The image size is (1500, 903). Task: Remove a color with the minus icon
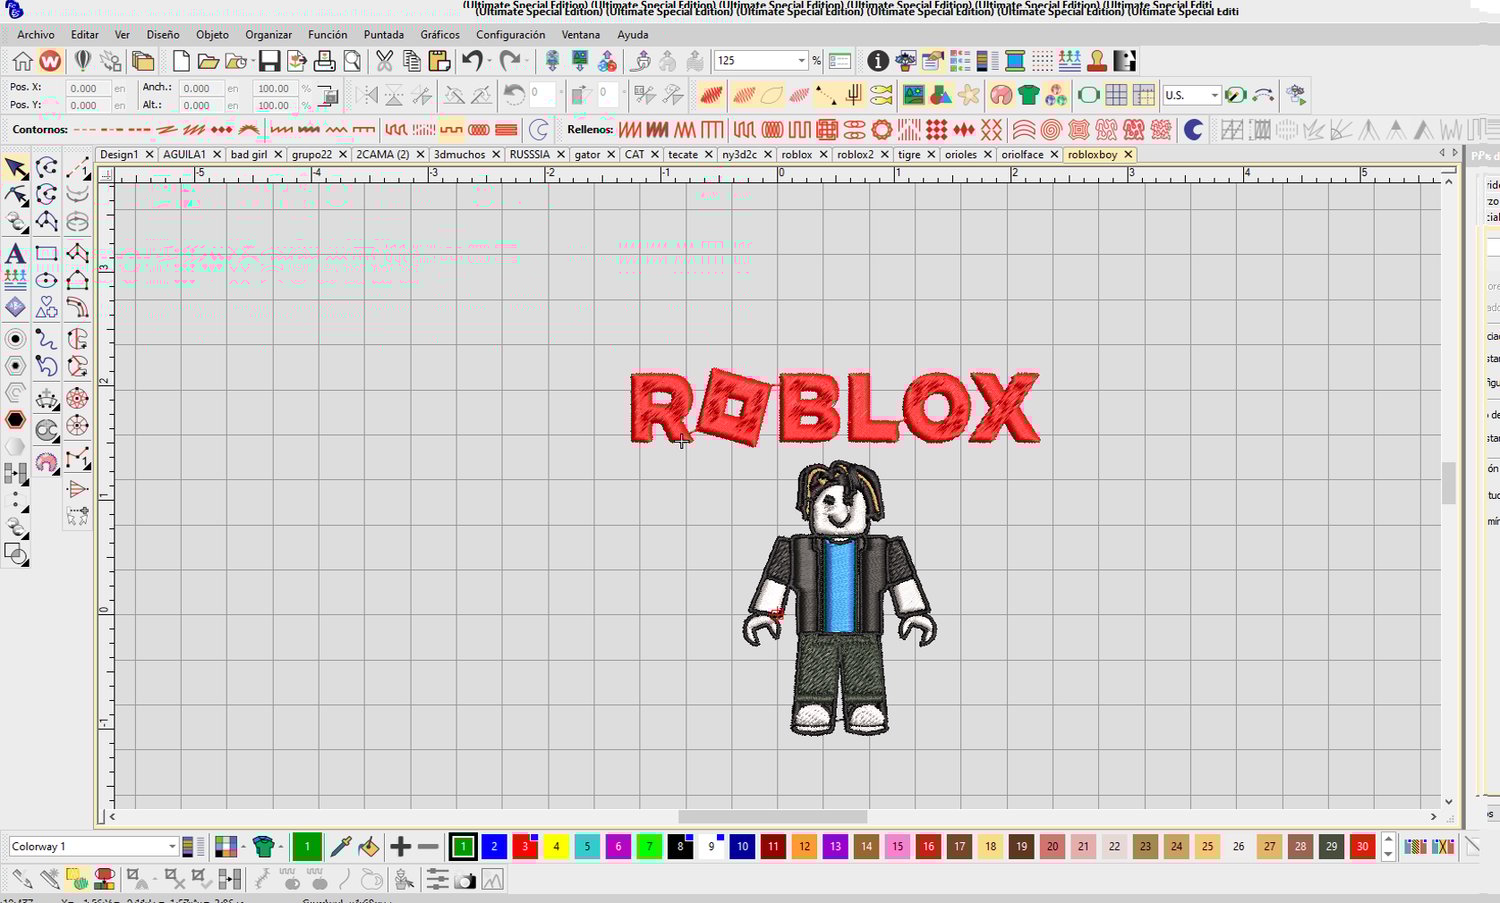(429, 847)
